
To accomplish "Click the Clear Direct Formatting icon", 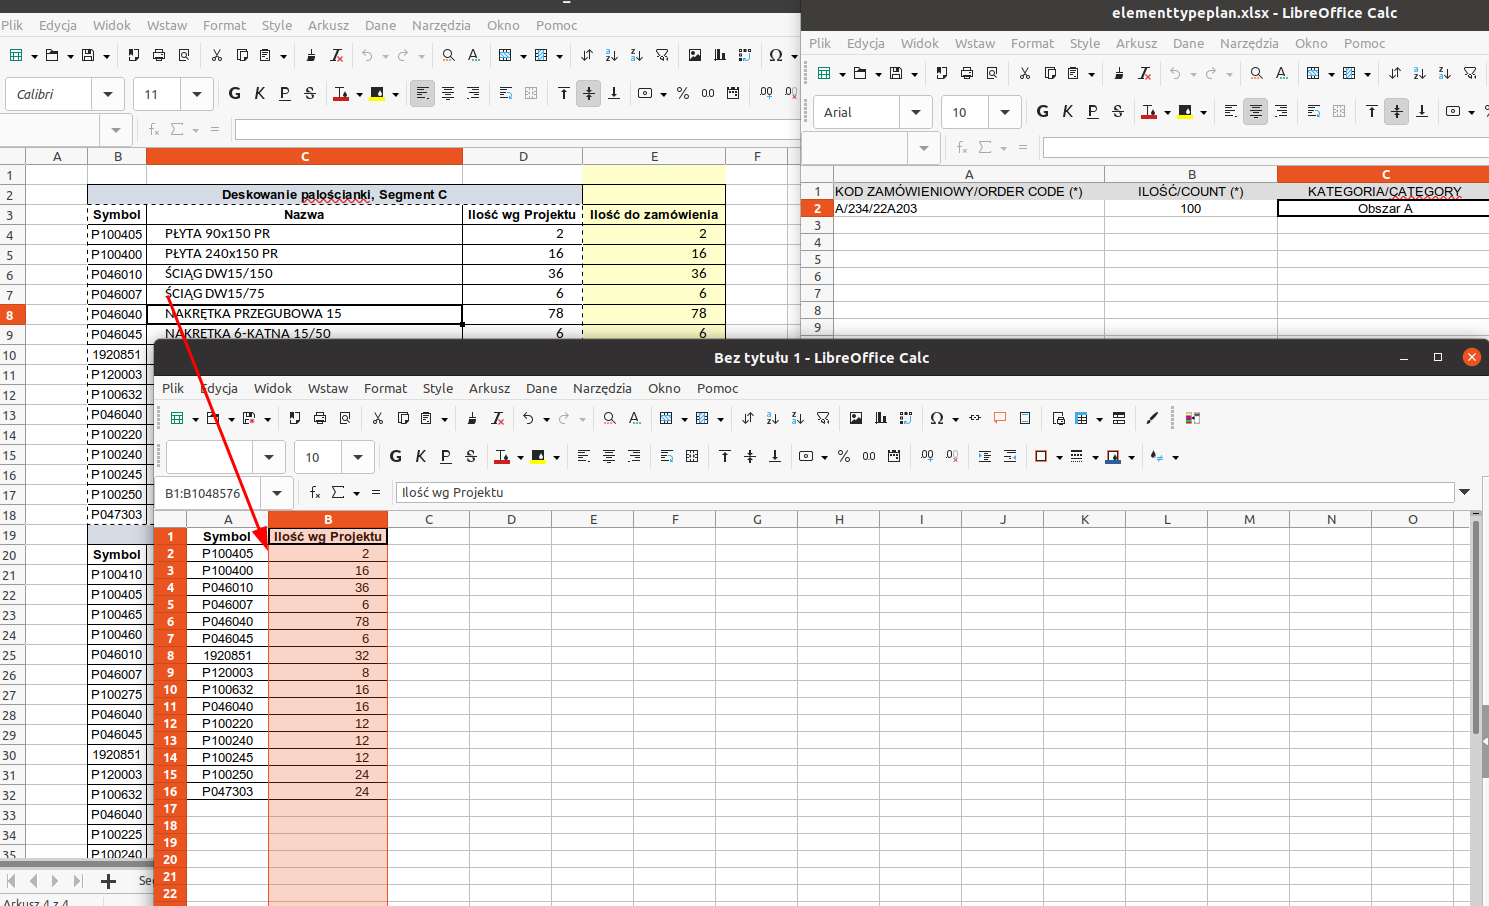I will pyautogui.click(x=497, y=417).
